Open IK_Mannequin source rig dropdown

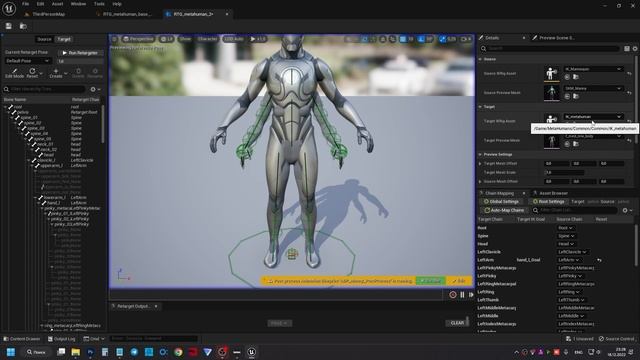(x=593, y=69)
